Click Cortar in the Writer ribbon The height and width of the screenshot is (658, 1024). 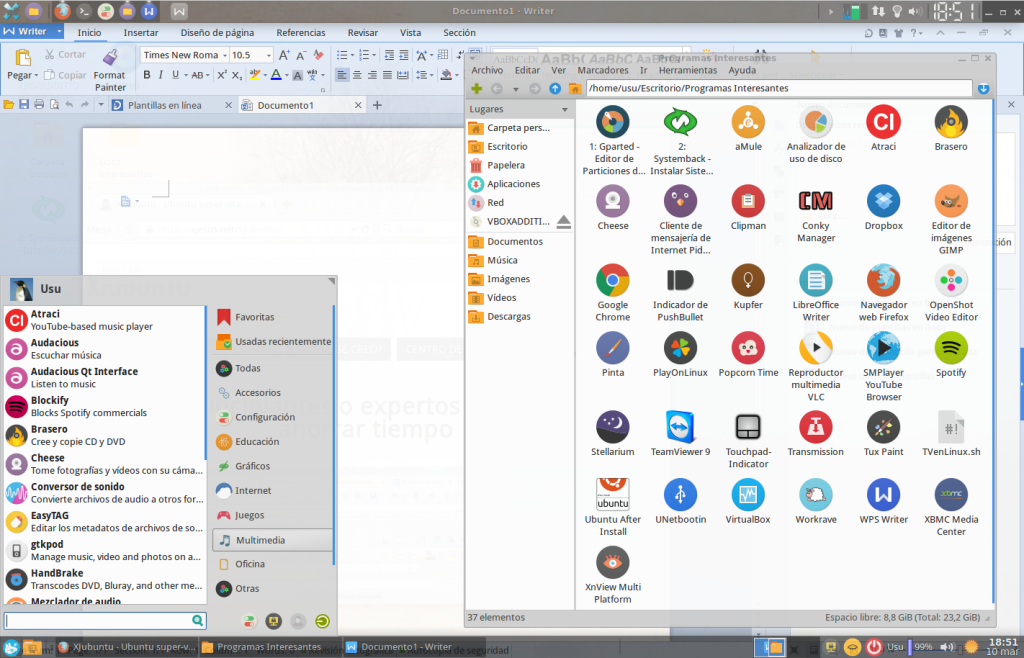(x=65, y=55)
